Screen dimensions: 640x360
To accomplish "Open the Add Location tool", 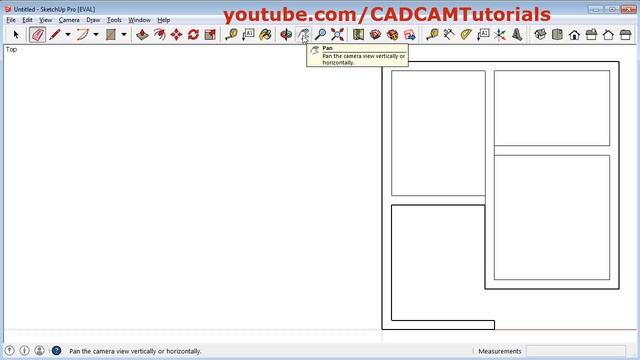I will click(358, 35).
